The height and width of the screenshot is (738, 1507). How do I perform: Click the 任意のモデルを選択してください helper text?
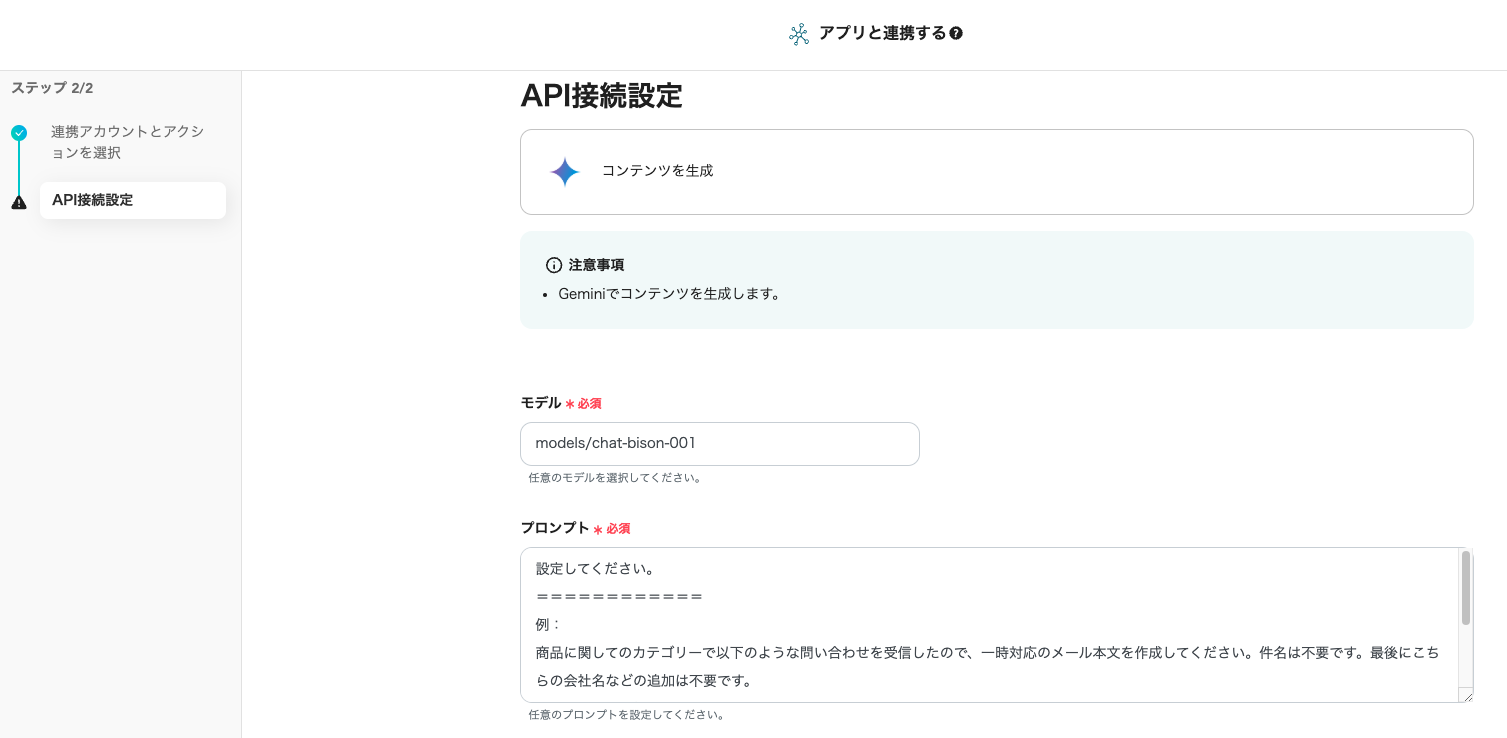(x=614, y=478)
